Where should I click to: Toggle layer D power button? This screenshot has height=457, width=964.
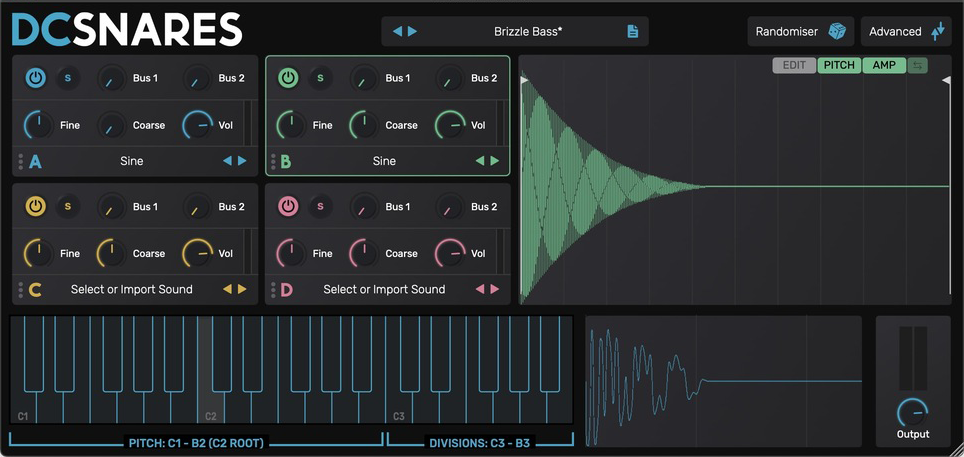(288, 207)
